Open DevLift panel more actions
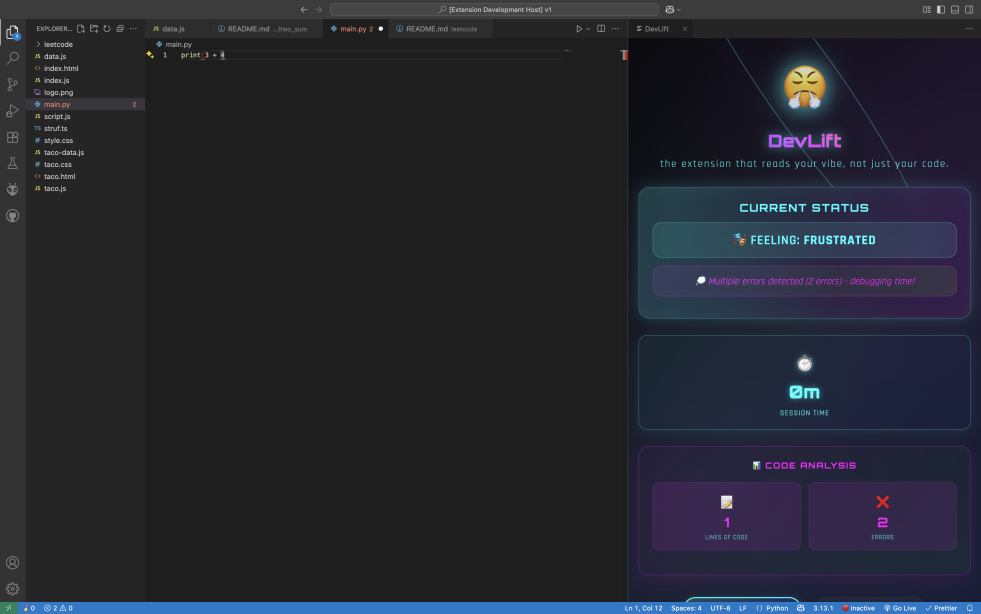981x614 pixels. (x=969, y=29)
